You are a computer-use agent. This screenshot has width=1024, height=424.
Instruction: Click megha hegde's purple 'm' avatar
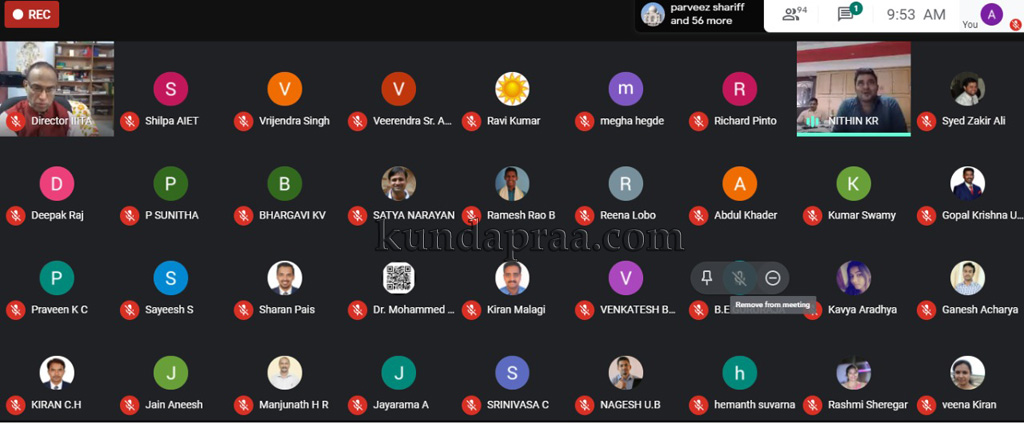point(626,90)
